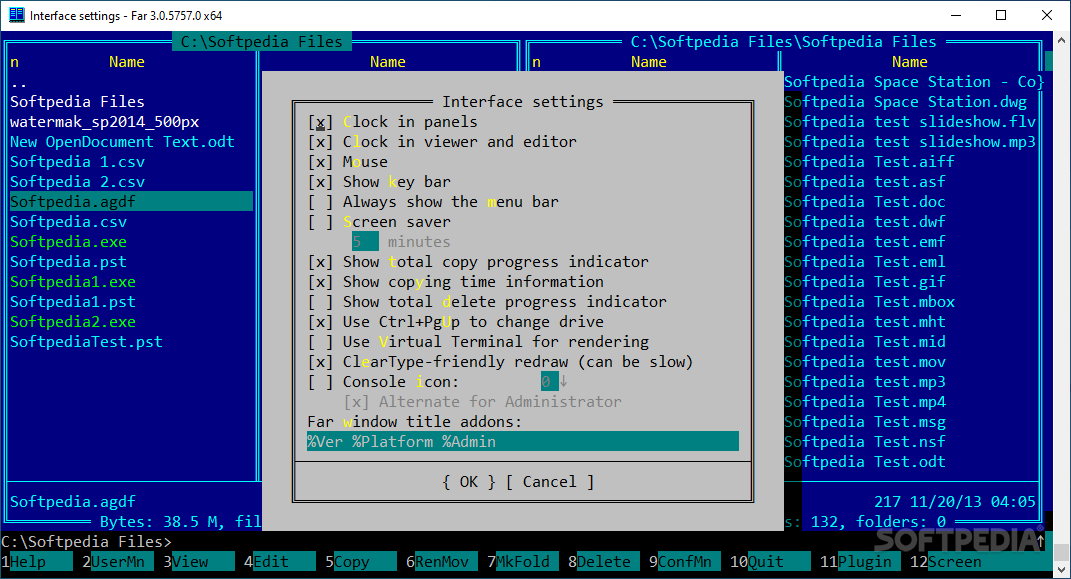
Task: Click left panel path C:\Softpedia Files title
Action: [262, 42]
